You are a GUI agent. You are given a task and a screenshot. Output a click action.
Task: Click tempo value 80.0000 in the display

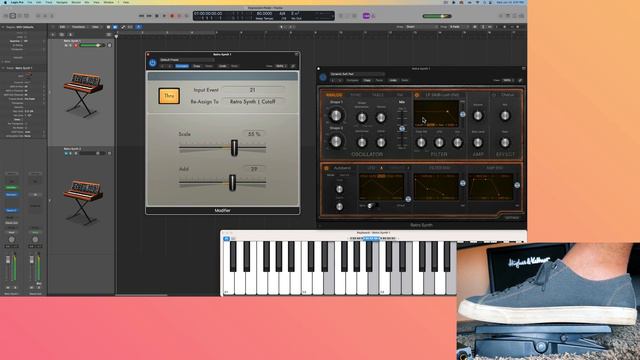[x=264, y=13]
